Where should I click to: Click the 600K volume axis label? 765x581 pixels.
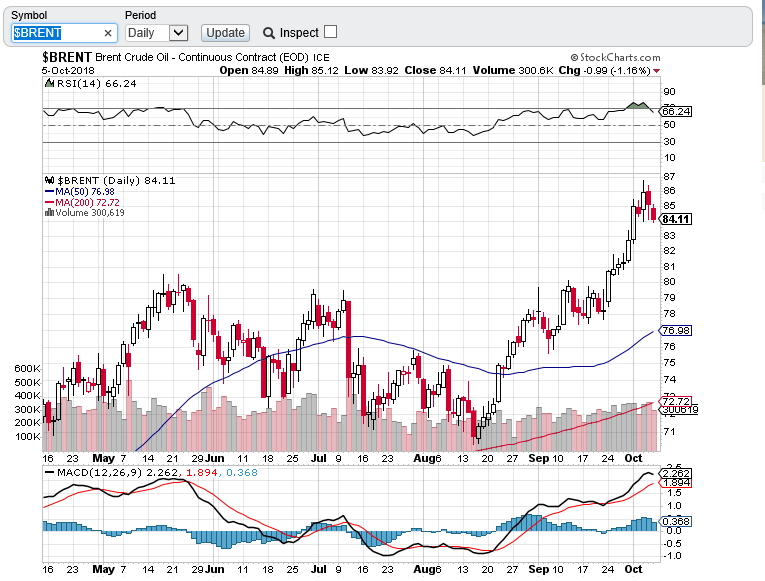(27, 369)
